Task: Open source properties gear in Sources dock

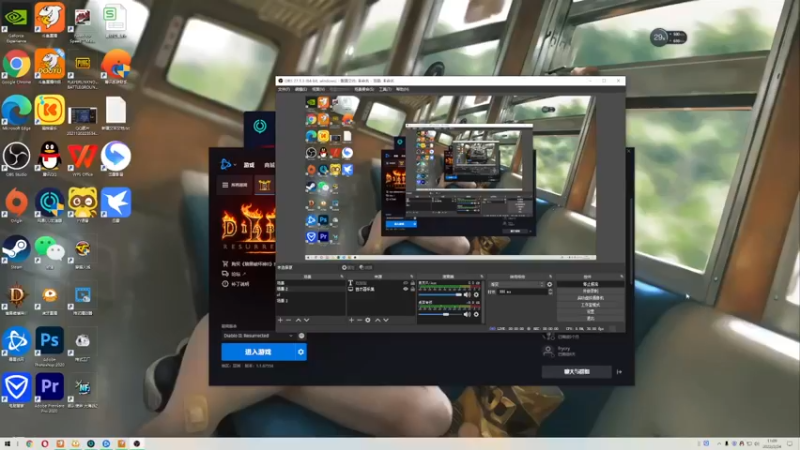Action: point(368,320)
